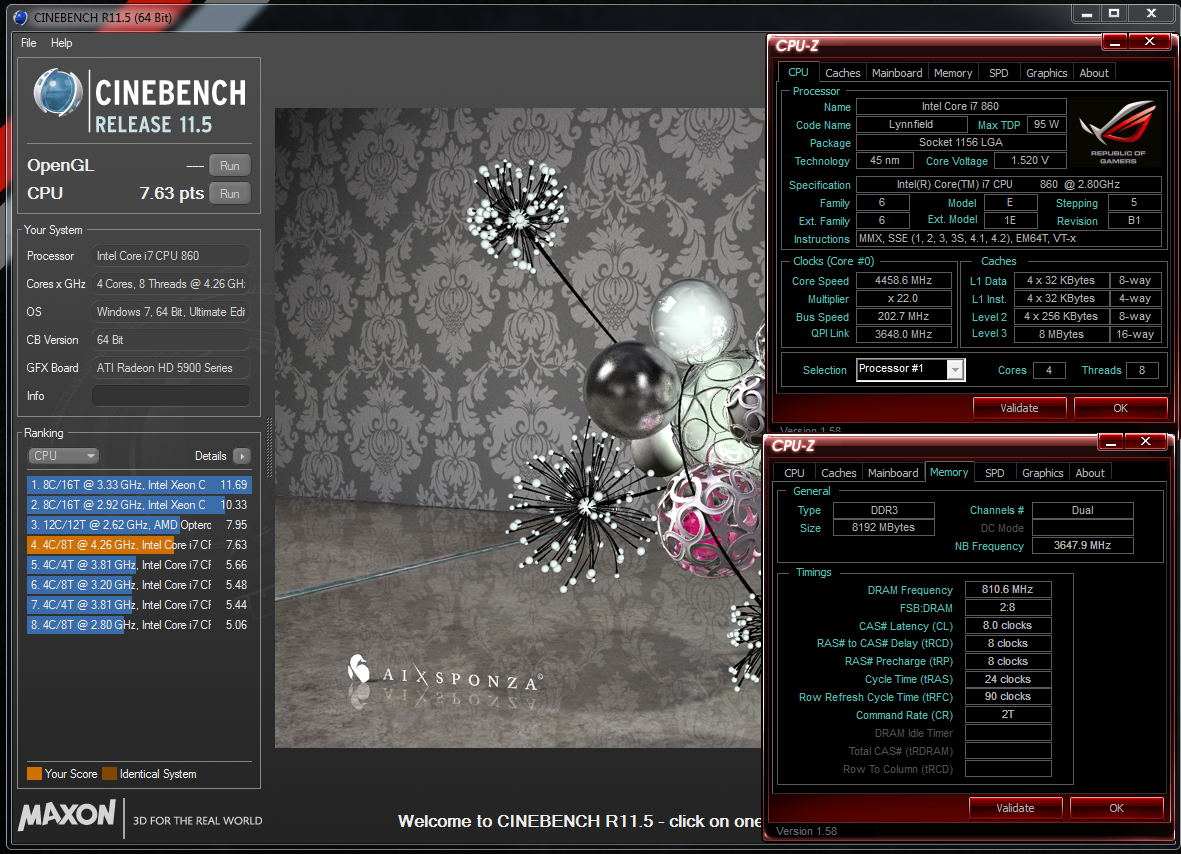
Task: Click the rendered scene preview image
Action: [x=520, y=428]
